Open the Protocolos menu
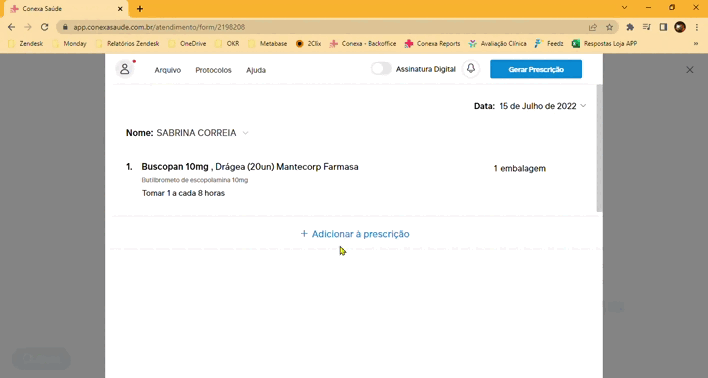The width and height of the screenshot is (708, 378). click(213, 70)
